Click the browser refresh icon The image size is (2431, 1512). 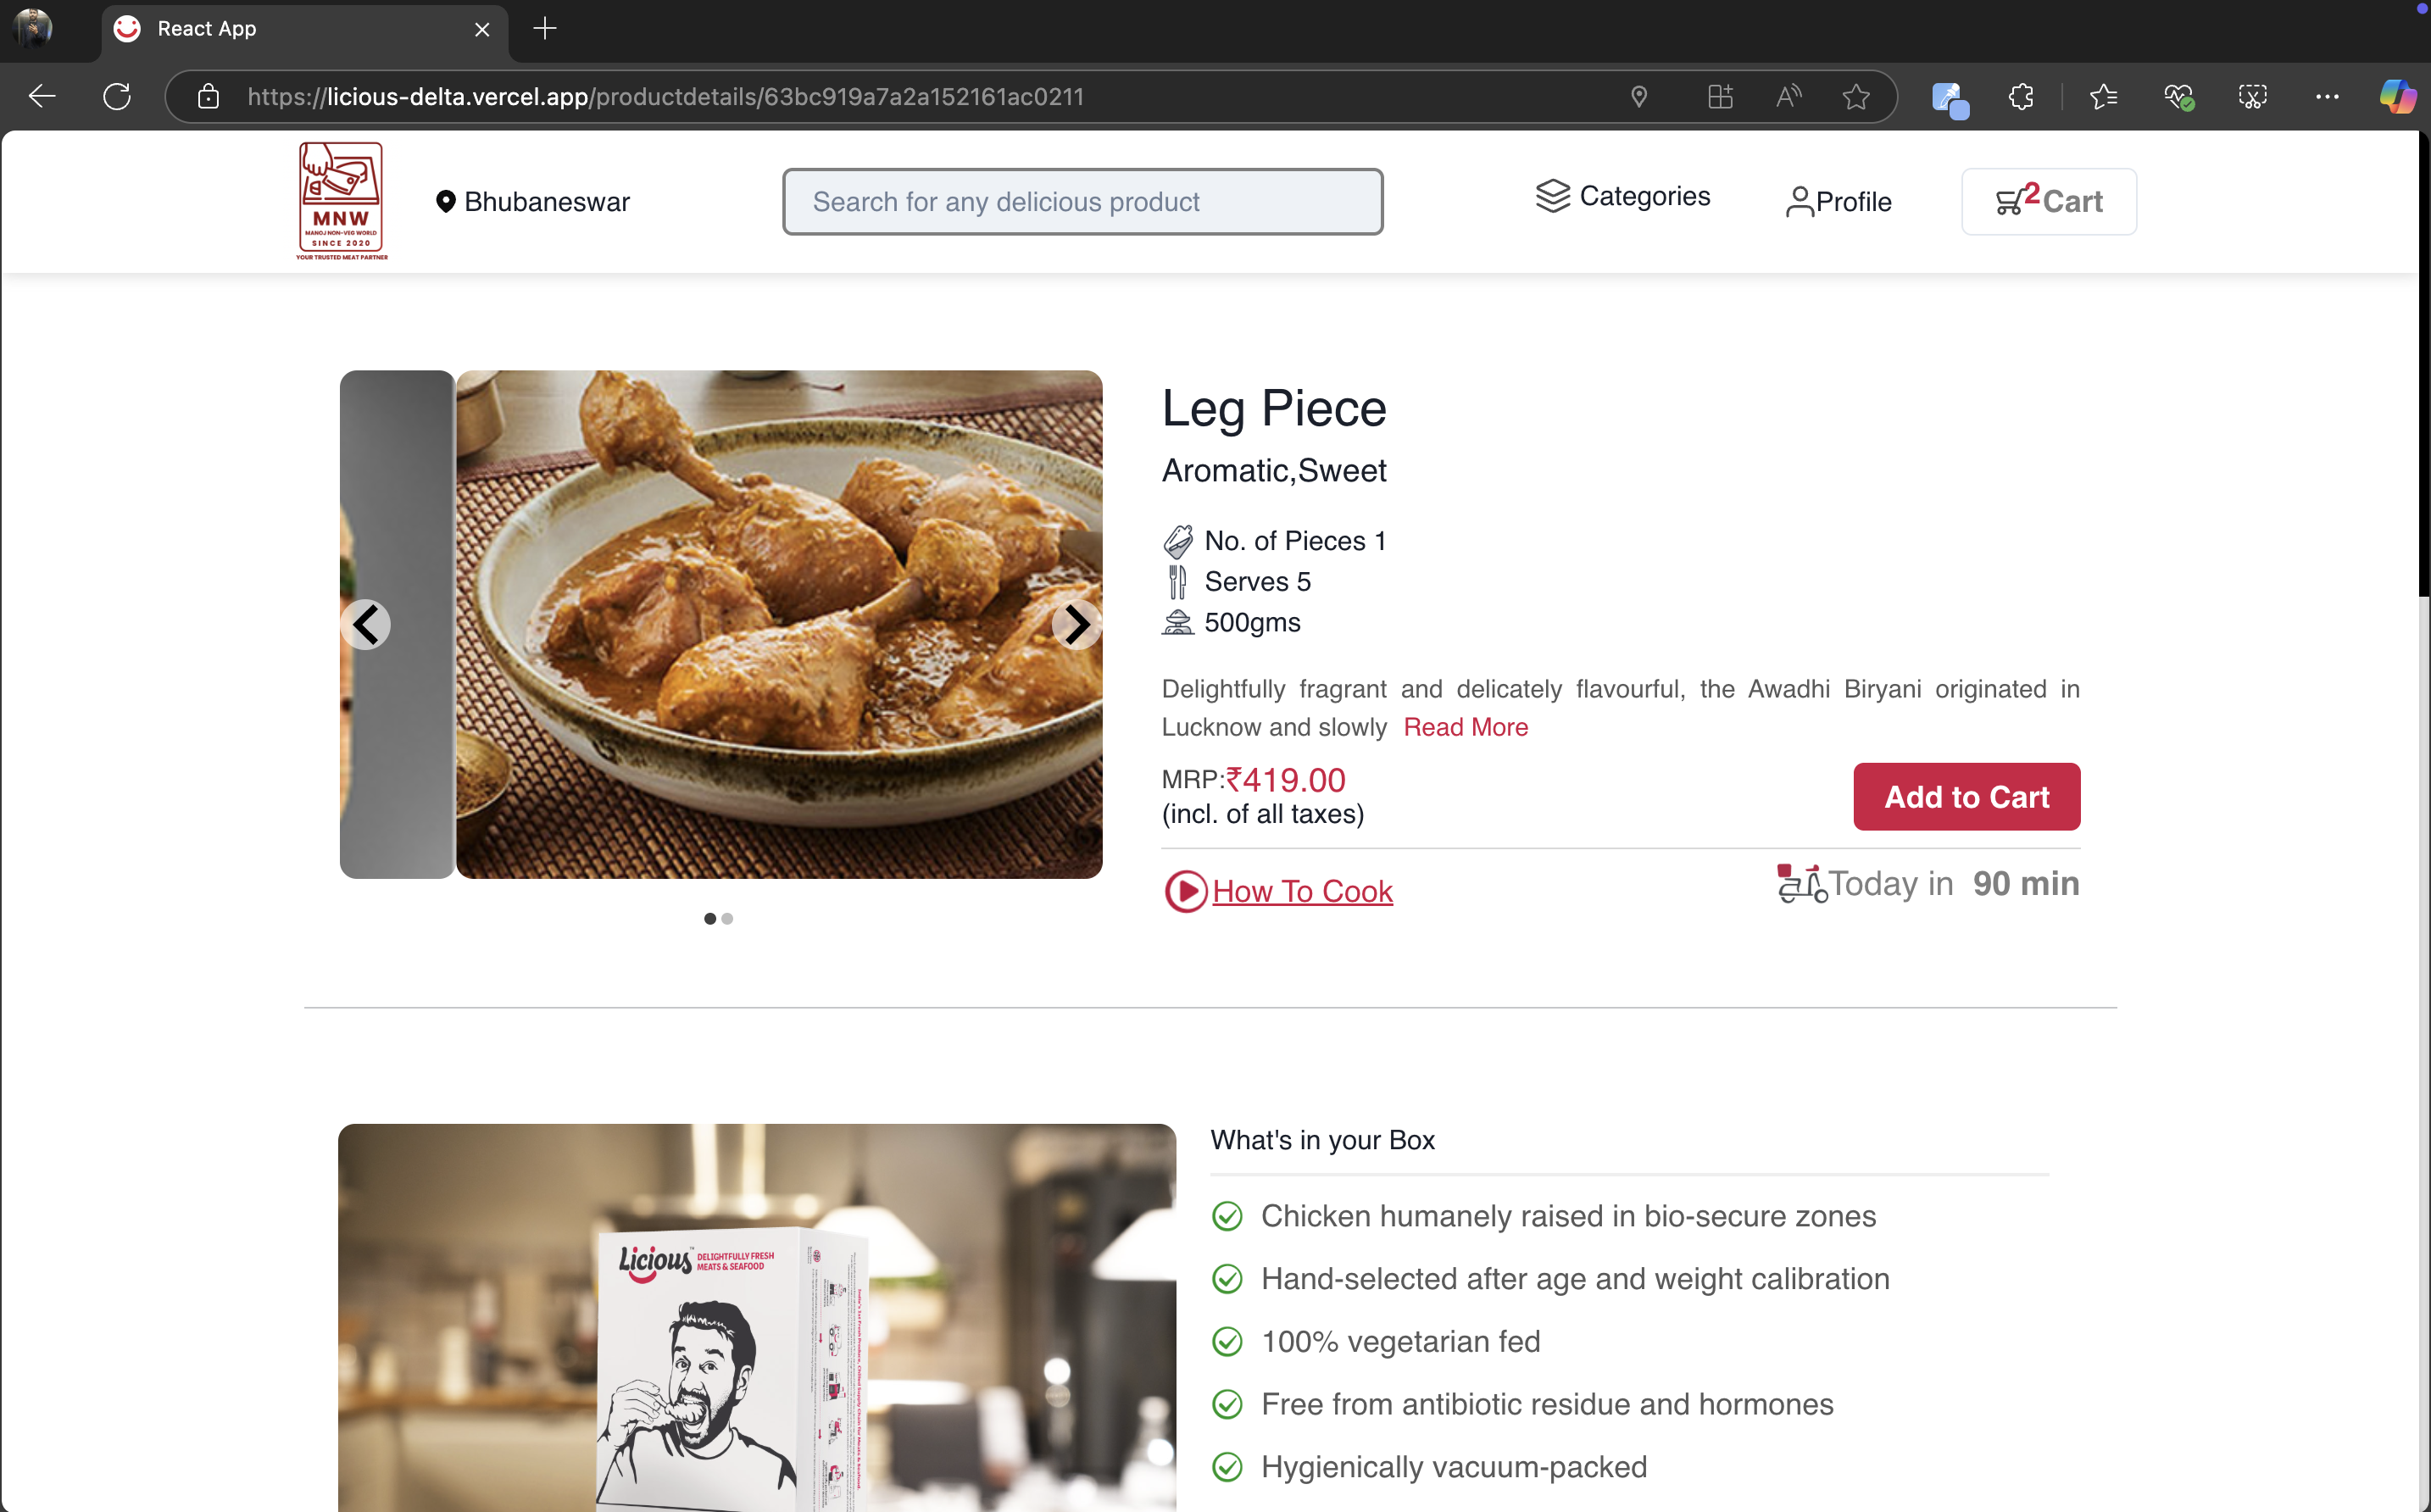click(x=117, y=97)
